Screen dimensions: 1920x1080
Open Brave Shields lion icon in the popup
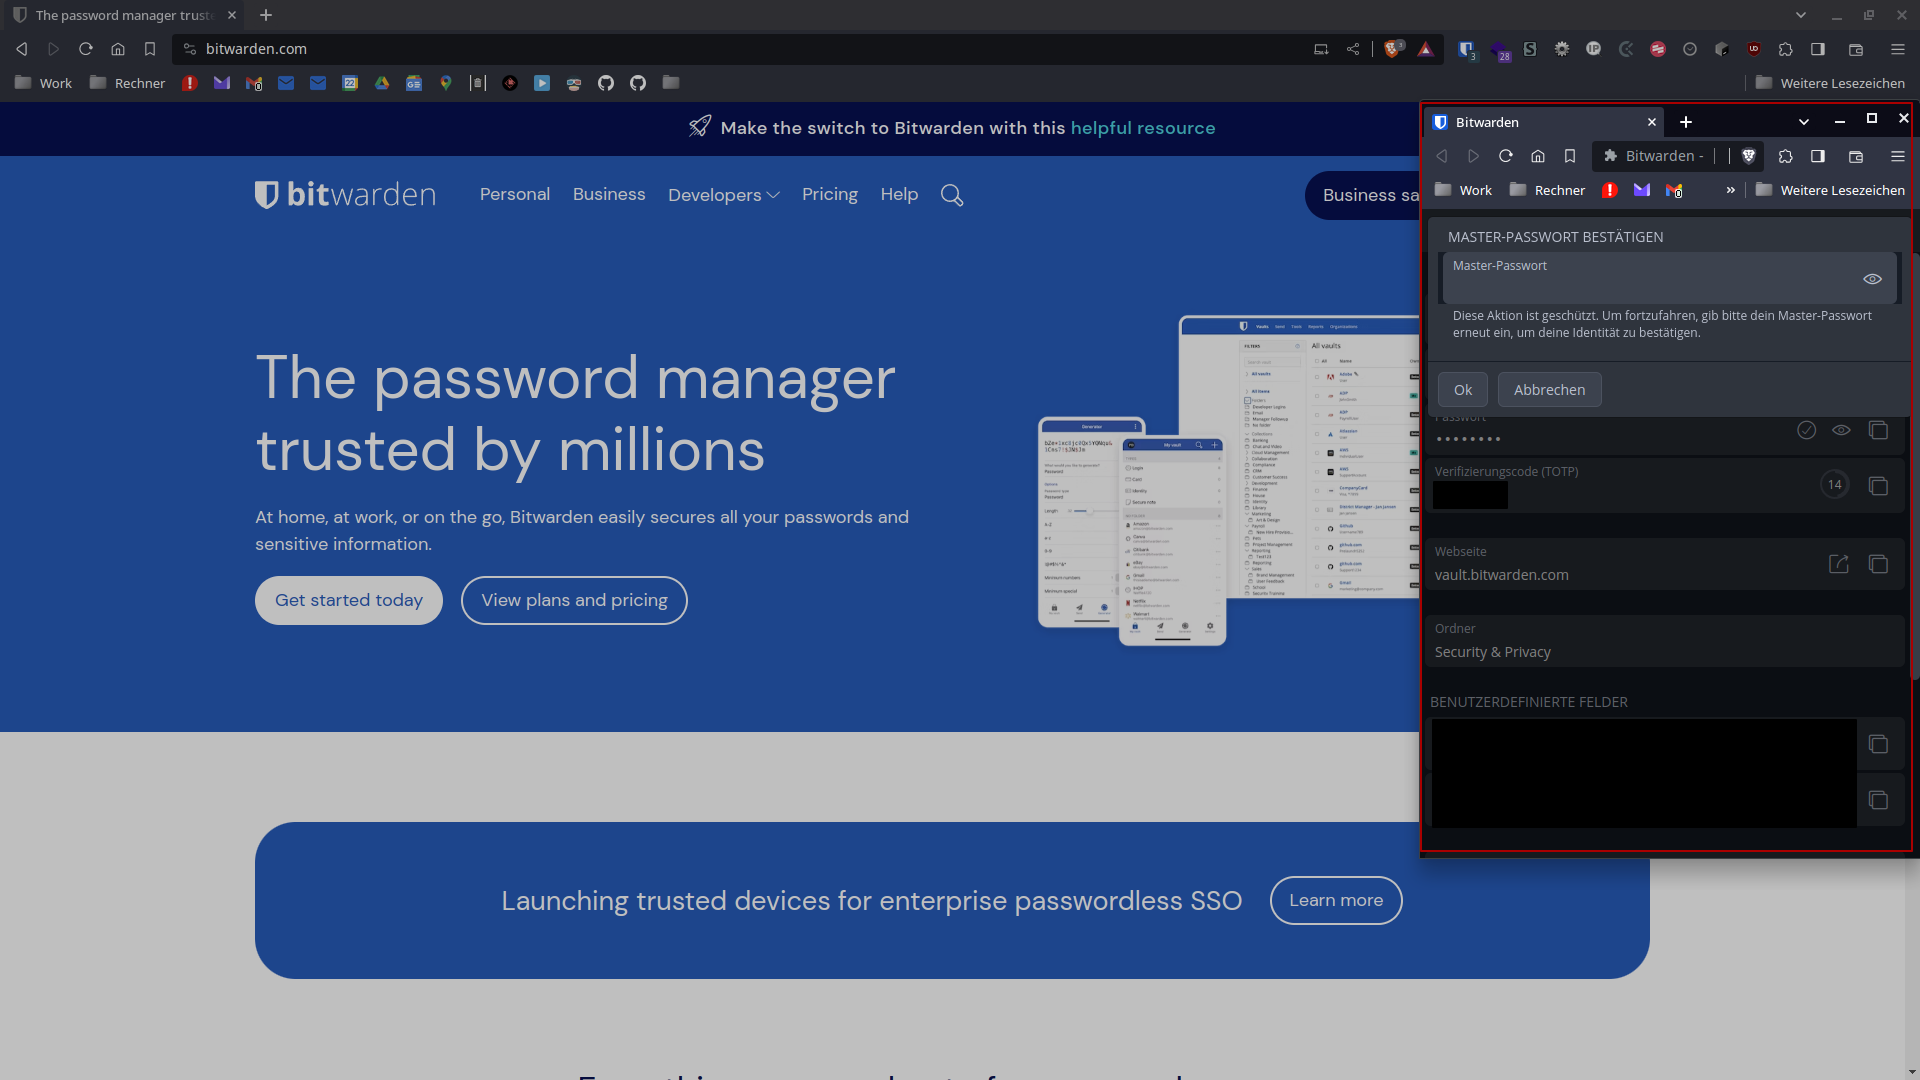(x=1748, y=156)
